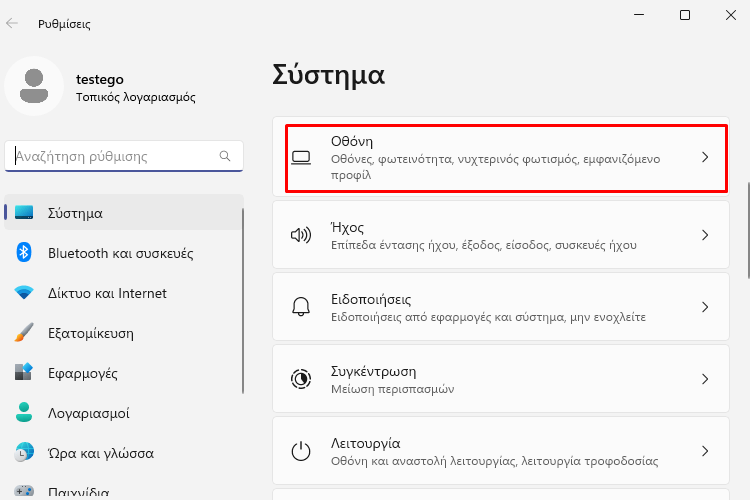Click the main page vertical scrollbar

(x=748, y=230)
